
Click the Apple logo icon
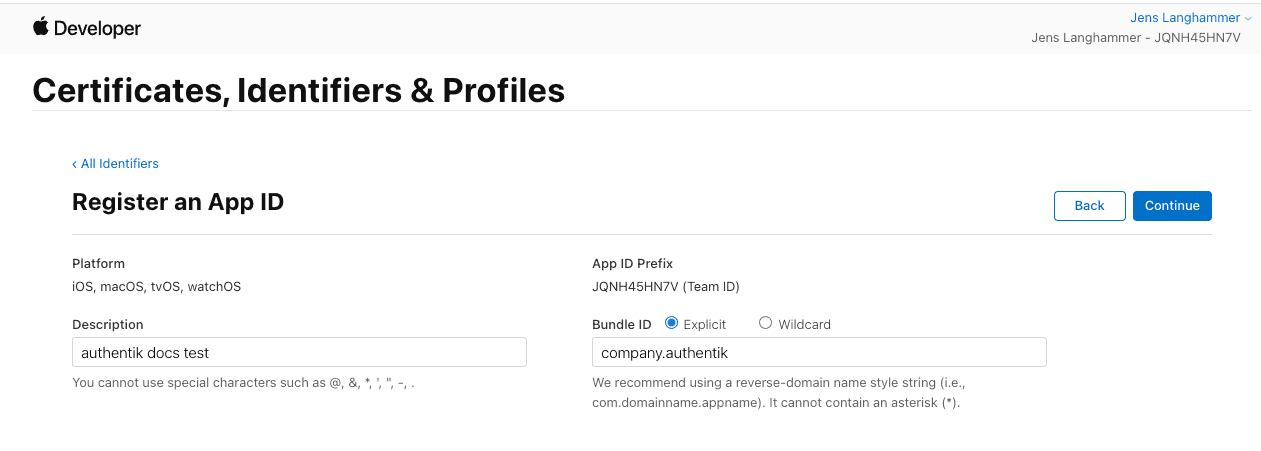point(41,27)
